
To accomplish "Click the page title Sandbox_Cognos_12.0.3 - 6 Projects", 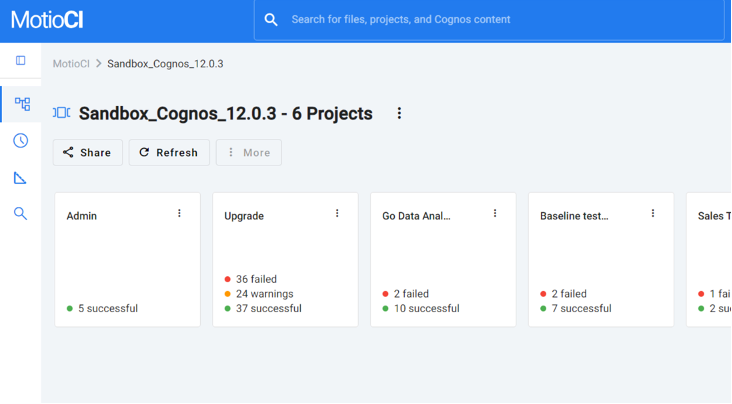I will click(x=225, y=113).
